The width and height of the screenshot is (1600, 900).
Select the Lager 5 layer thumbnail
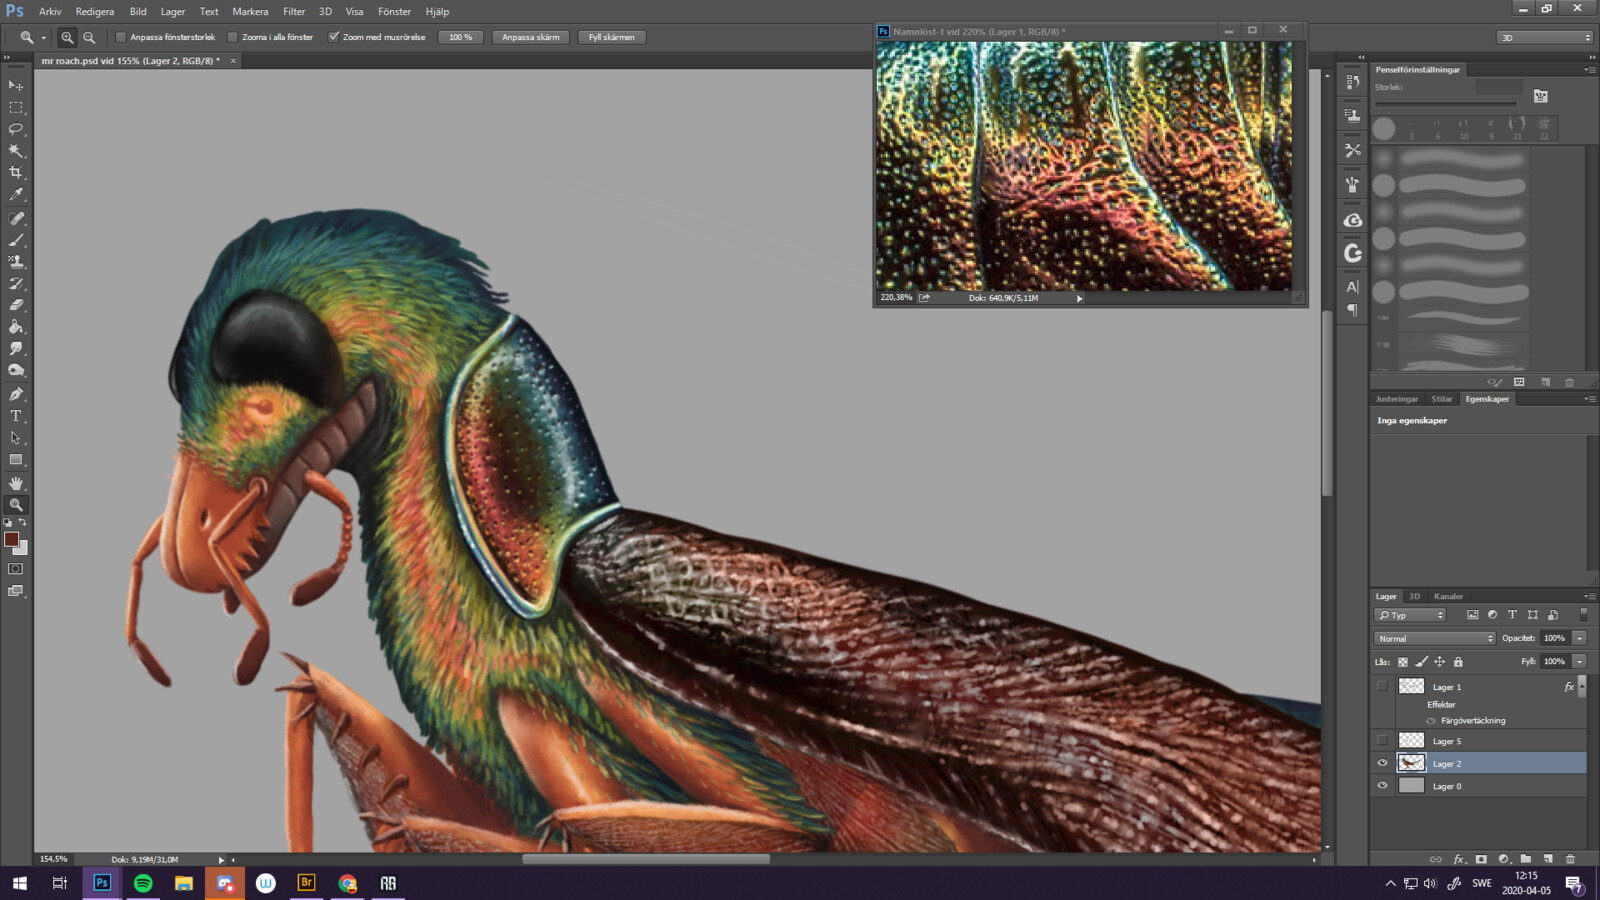(x=1411, y=741)
